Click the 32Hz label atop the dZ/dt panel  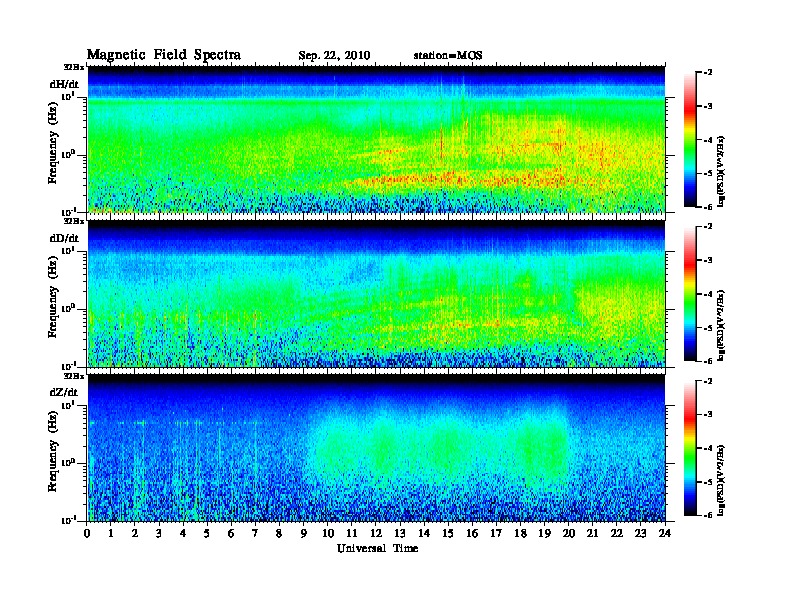(74, 376)
